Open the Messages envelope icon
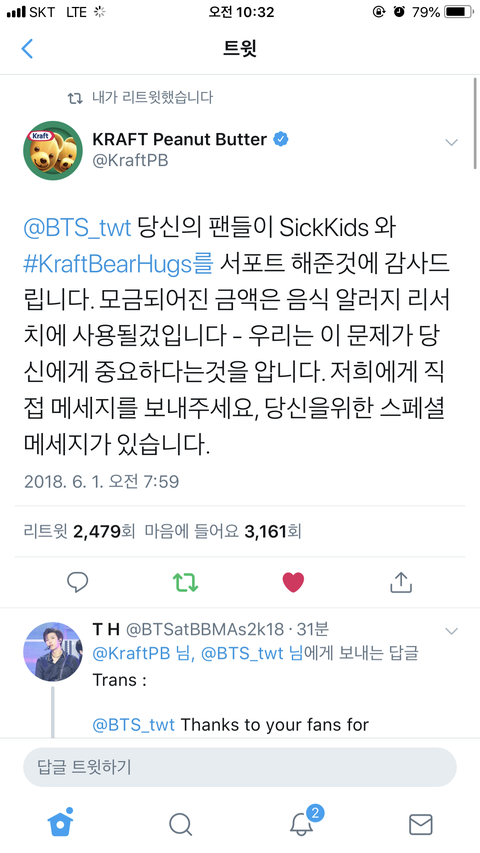 tap(420, 825)
